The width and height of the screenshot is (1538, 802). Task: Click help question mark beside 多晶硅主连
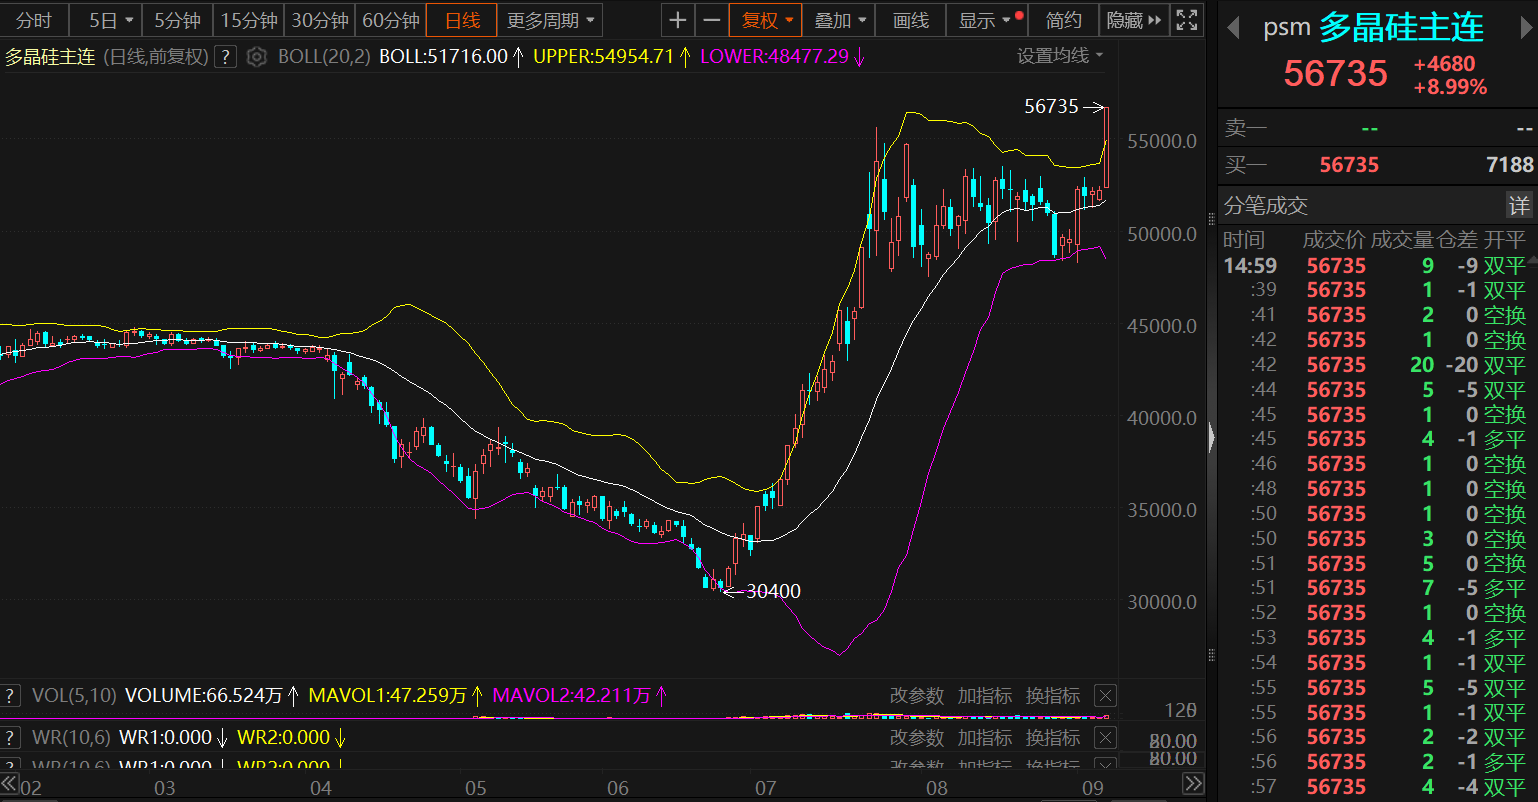click(226, 57)
